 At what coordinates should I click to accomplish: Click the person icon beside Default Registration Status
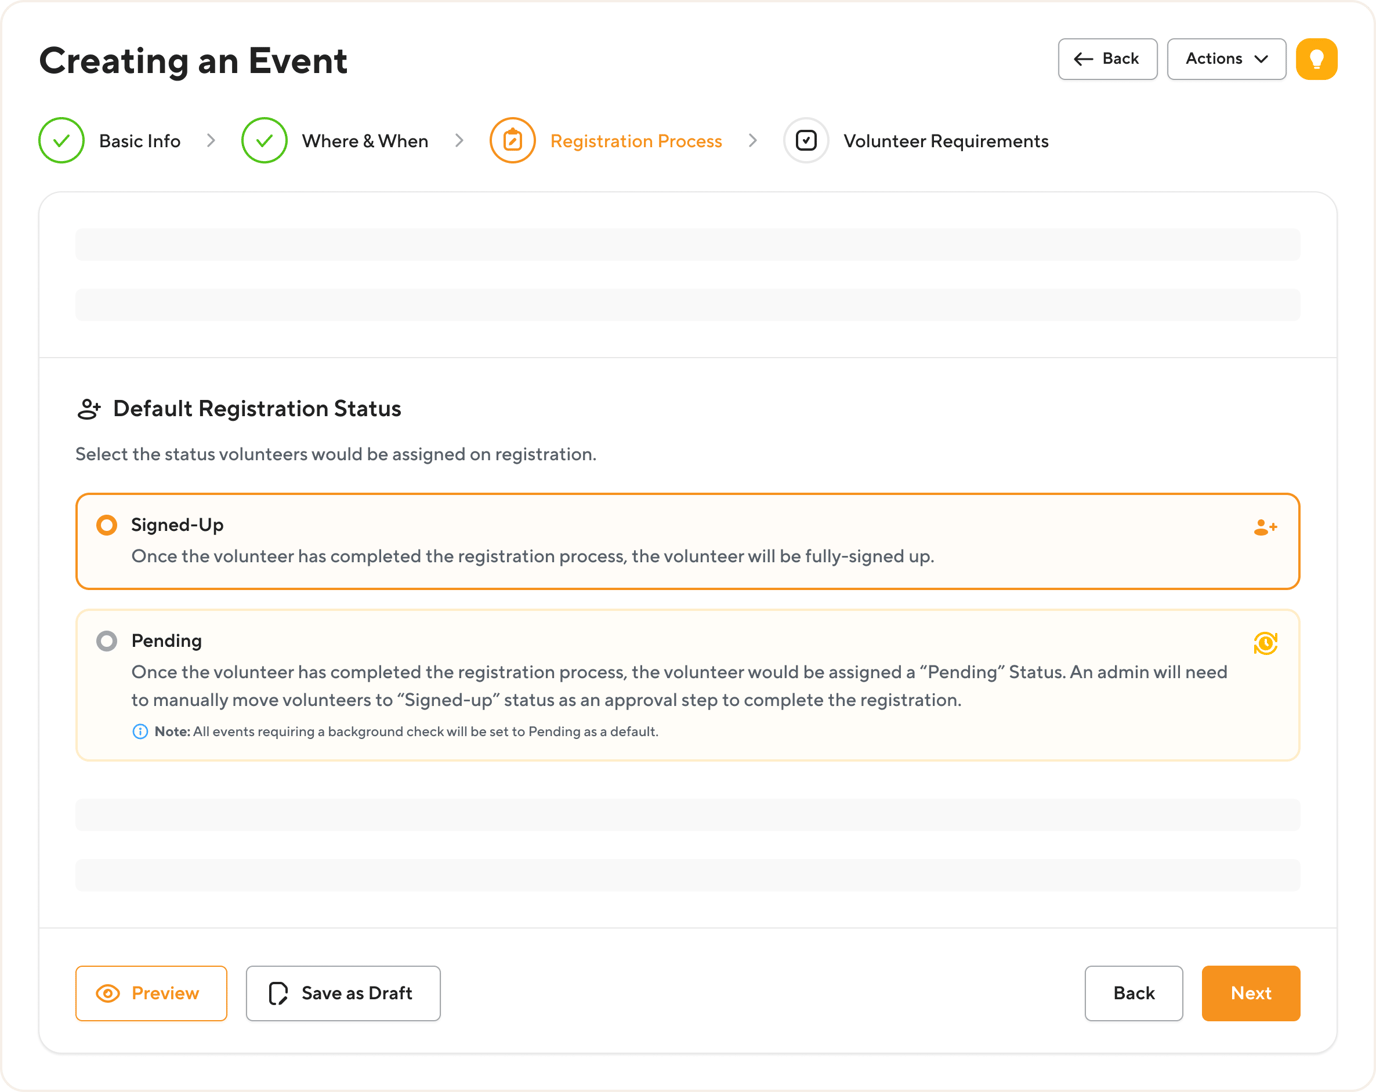(x=89, y=408)
